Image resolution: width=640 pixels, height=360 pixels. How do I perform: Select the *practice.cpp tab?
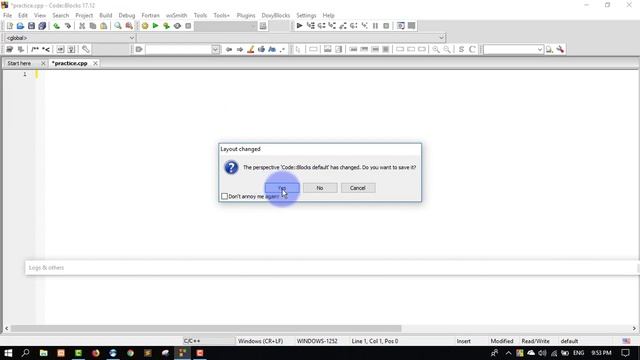pyautogui.click(x=70, y=63)
